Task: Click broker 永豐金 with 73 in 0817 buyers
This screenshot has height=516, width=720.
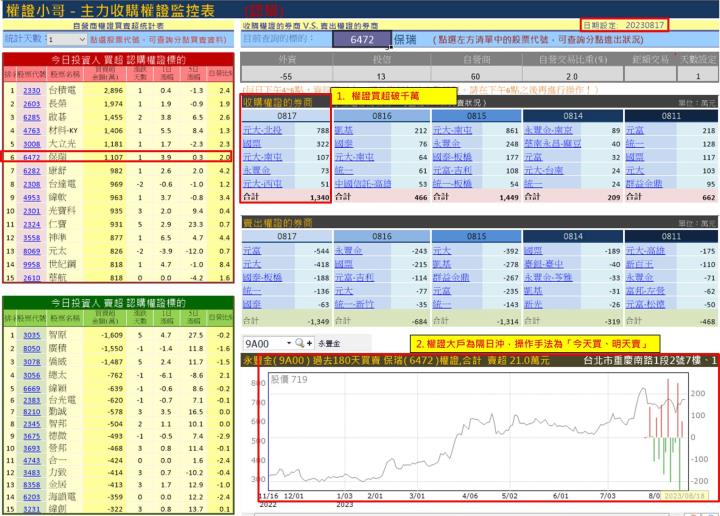Action: point(257,170)
